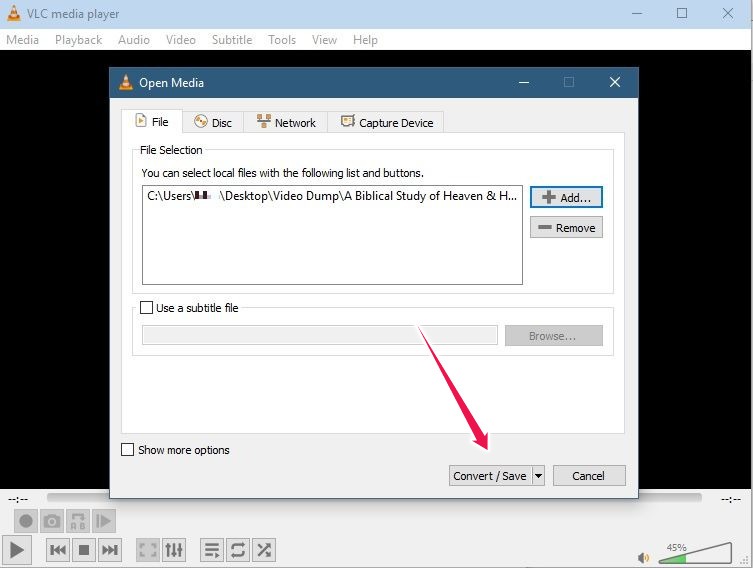The width and height of the screenshot is (753, 568).
Task: Open the Subtitle menu
Action: 232,40
